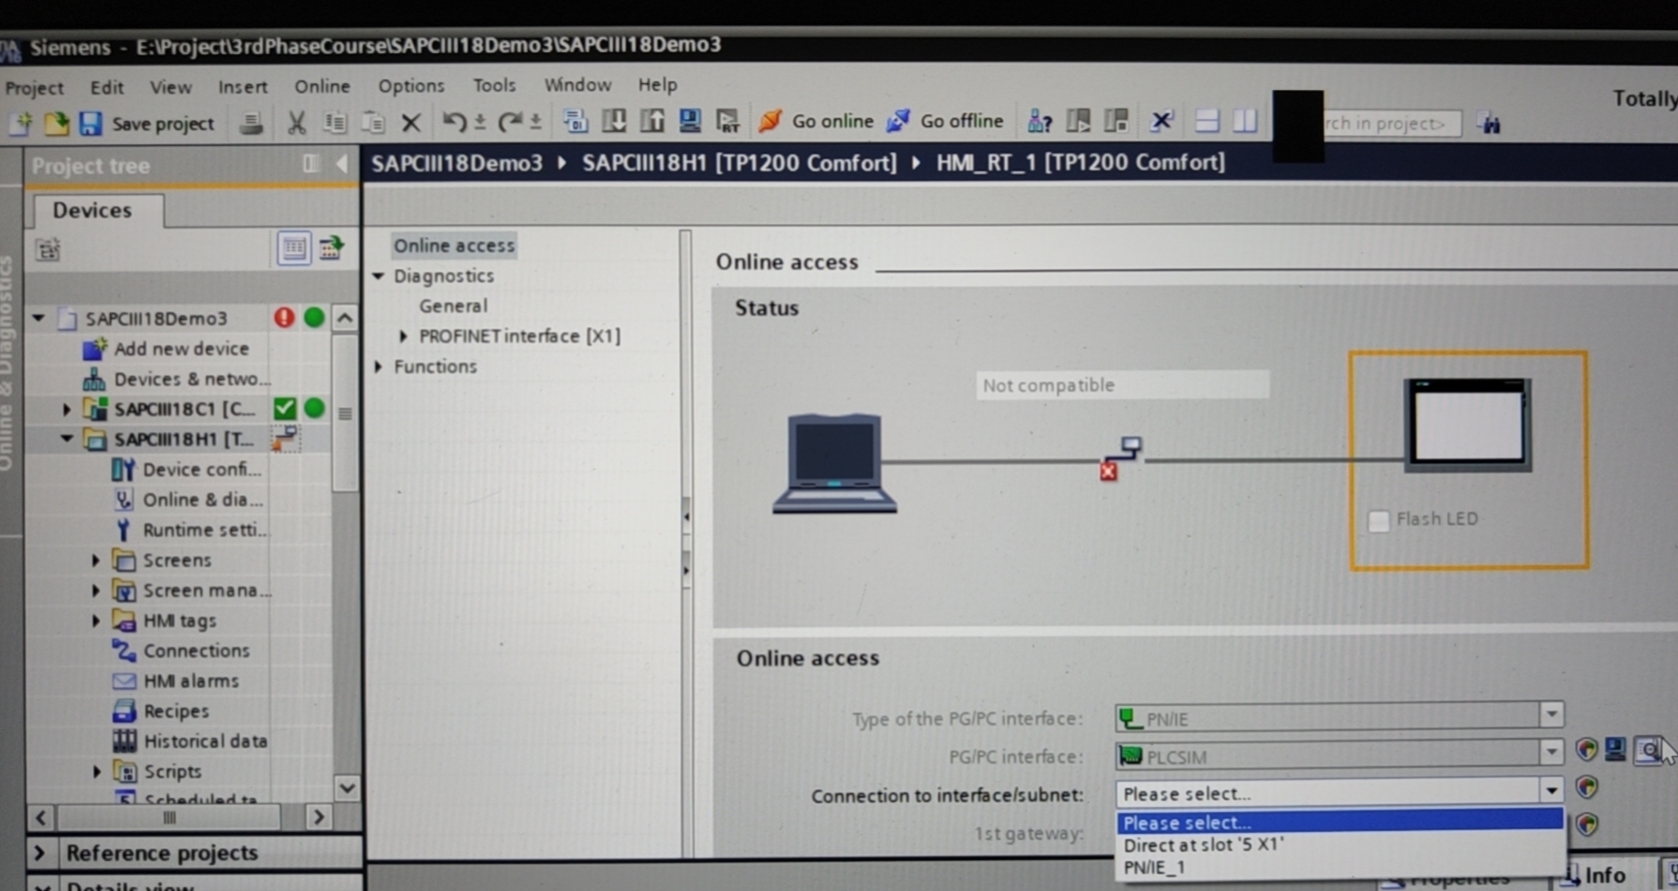1678x891 pixels.
Task: Open the Insert menu
Action: (243, 87)
